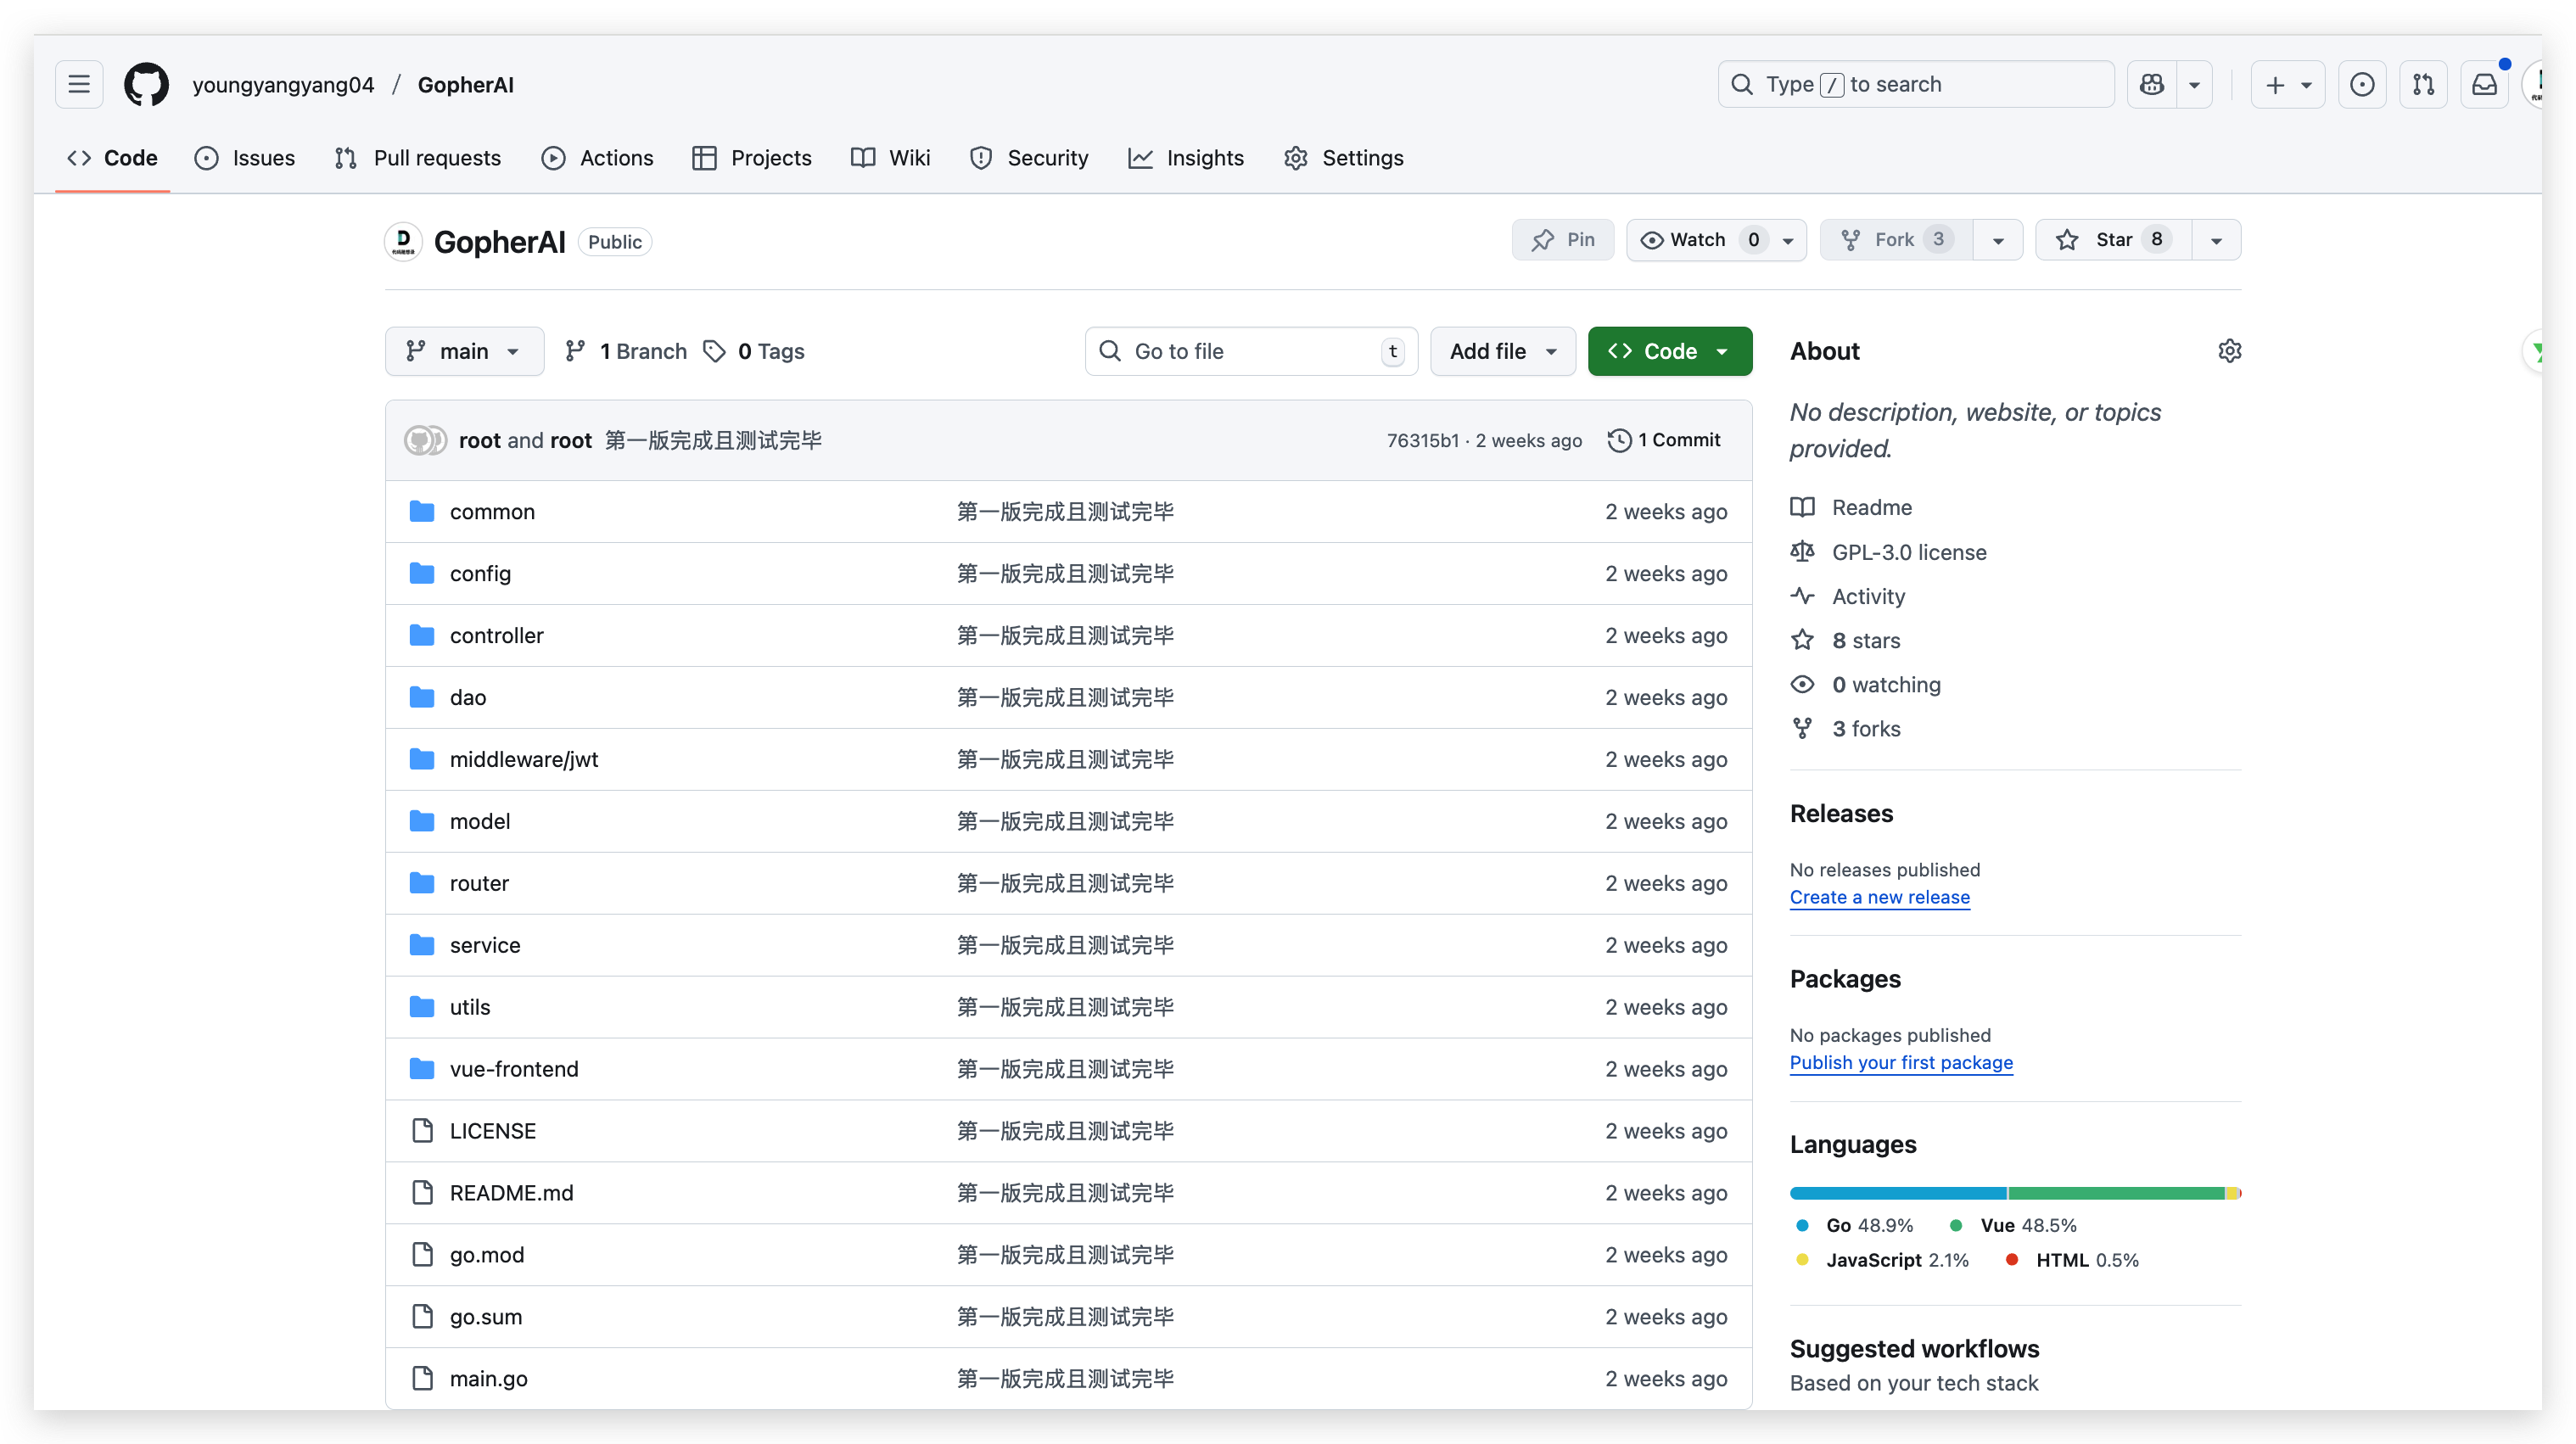Open the pull requests header icon

(x=2423, y=84)
